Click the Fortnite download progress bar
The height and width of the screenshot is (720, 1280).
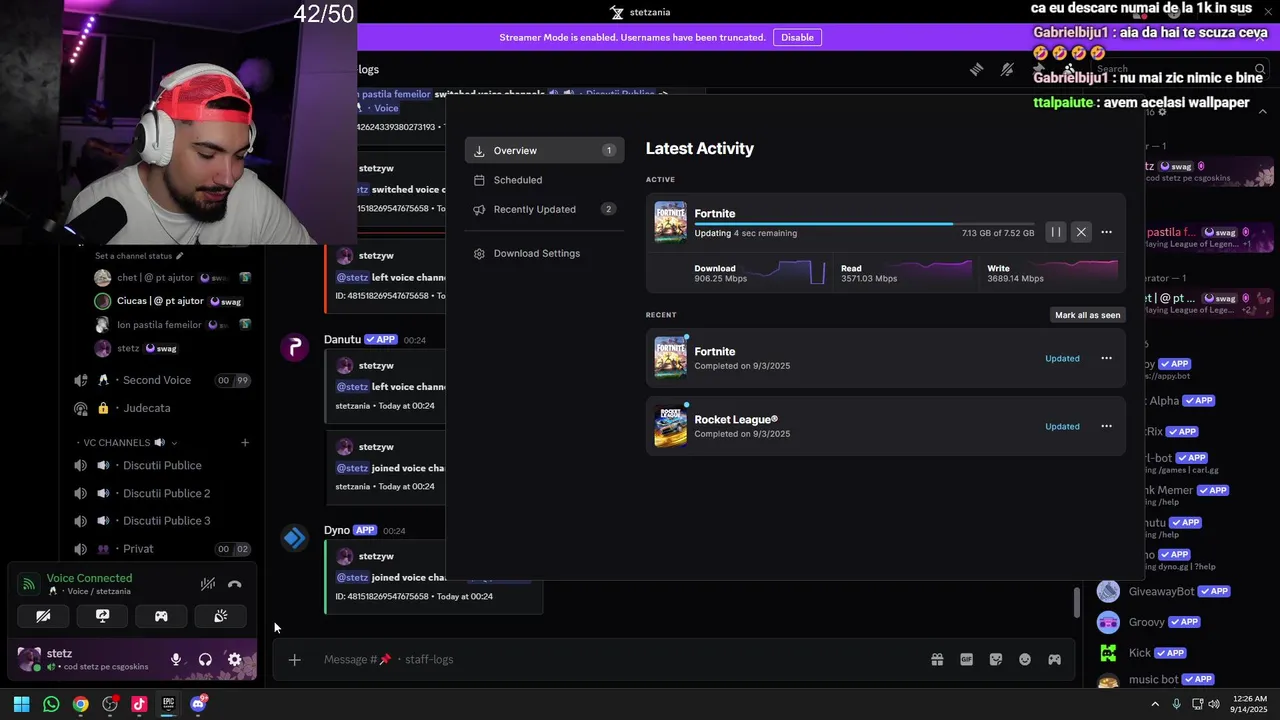(864, 224)
